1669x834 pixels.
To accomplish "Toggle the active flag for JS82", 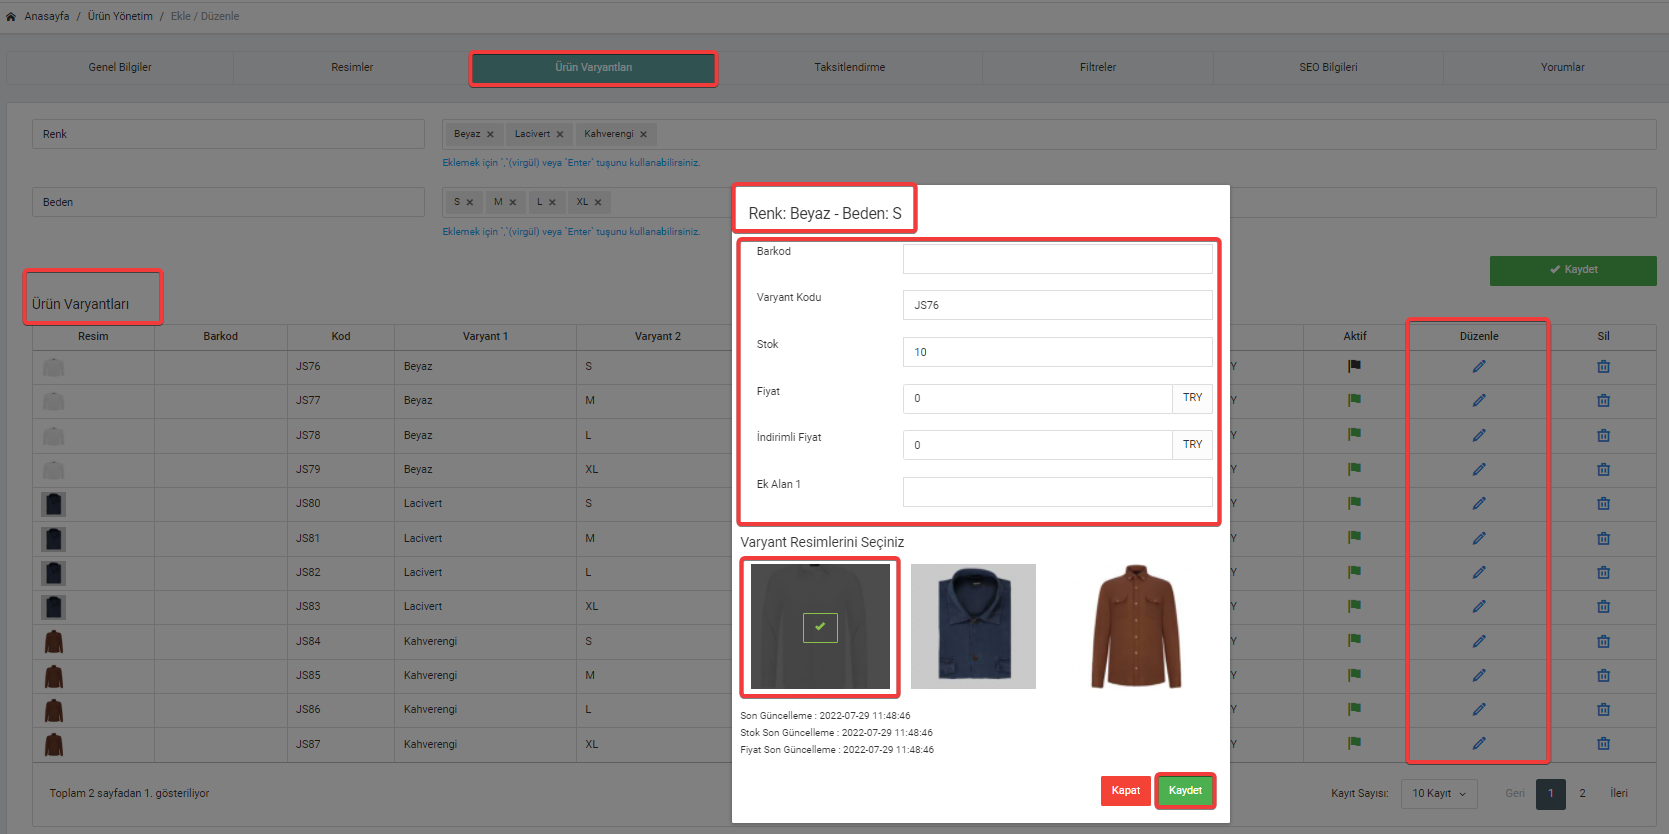I will click(x=1354, y=571).
